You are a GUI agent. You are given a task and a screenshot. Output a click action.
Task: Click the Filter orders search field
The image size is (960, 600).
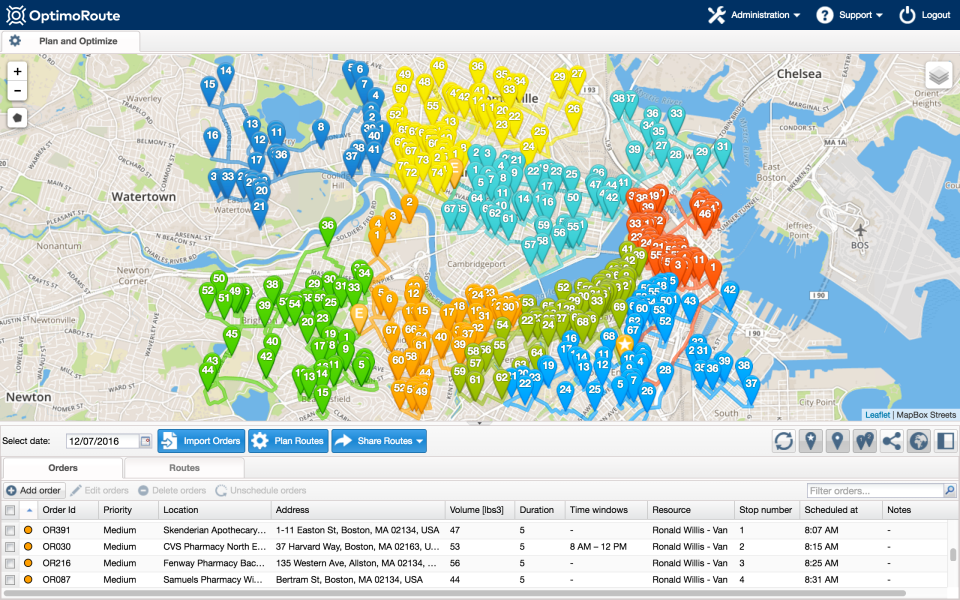tap(876, 490)
